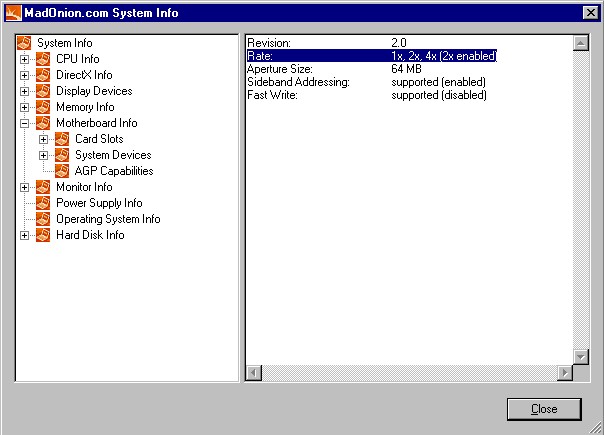Screen dimensions: 604x435
Task: Select the Card Slots label
Action: 99,139
